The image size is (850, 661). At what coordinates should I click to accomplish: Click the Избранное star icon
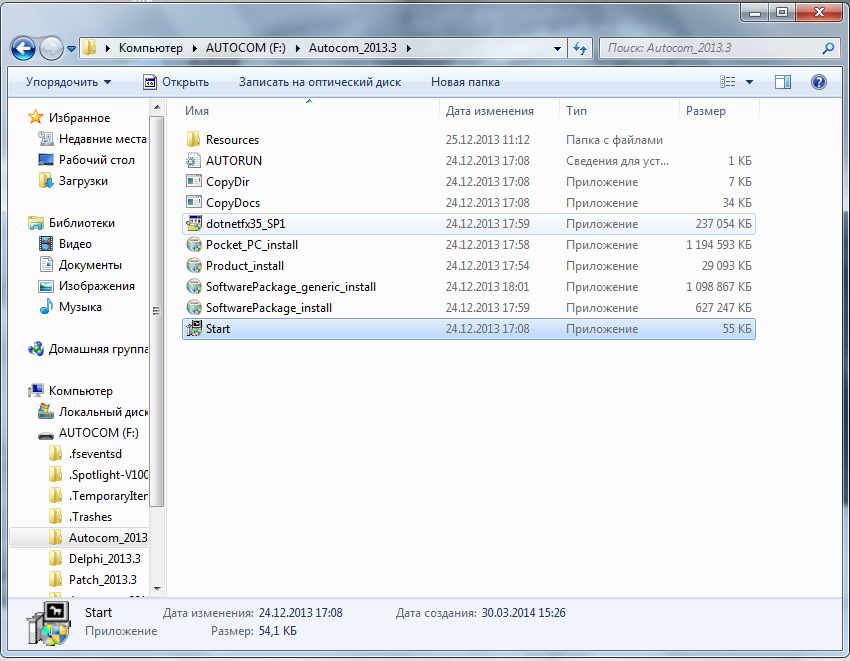[x=36, y=117]
